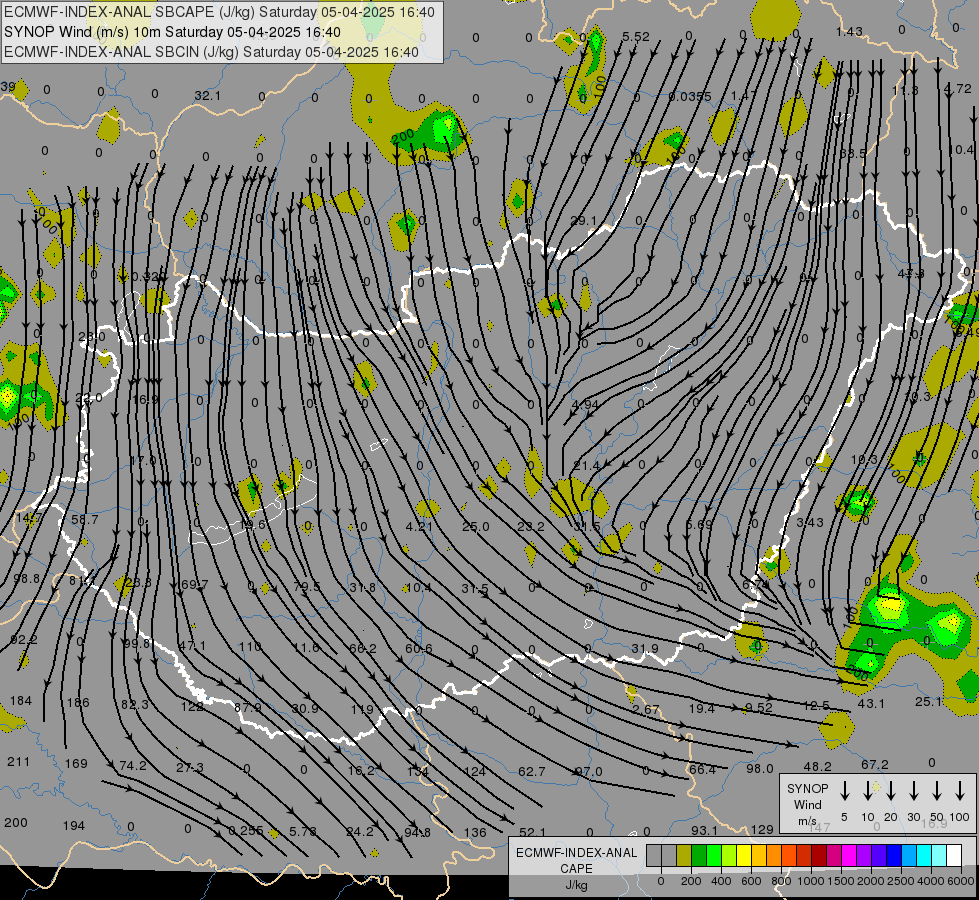
Task: Click the 30 m/s wind arrow symbol
Action: click(x=913, y=791)
